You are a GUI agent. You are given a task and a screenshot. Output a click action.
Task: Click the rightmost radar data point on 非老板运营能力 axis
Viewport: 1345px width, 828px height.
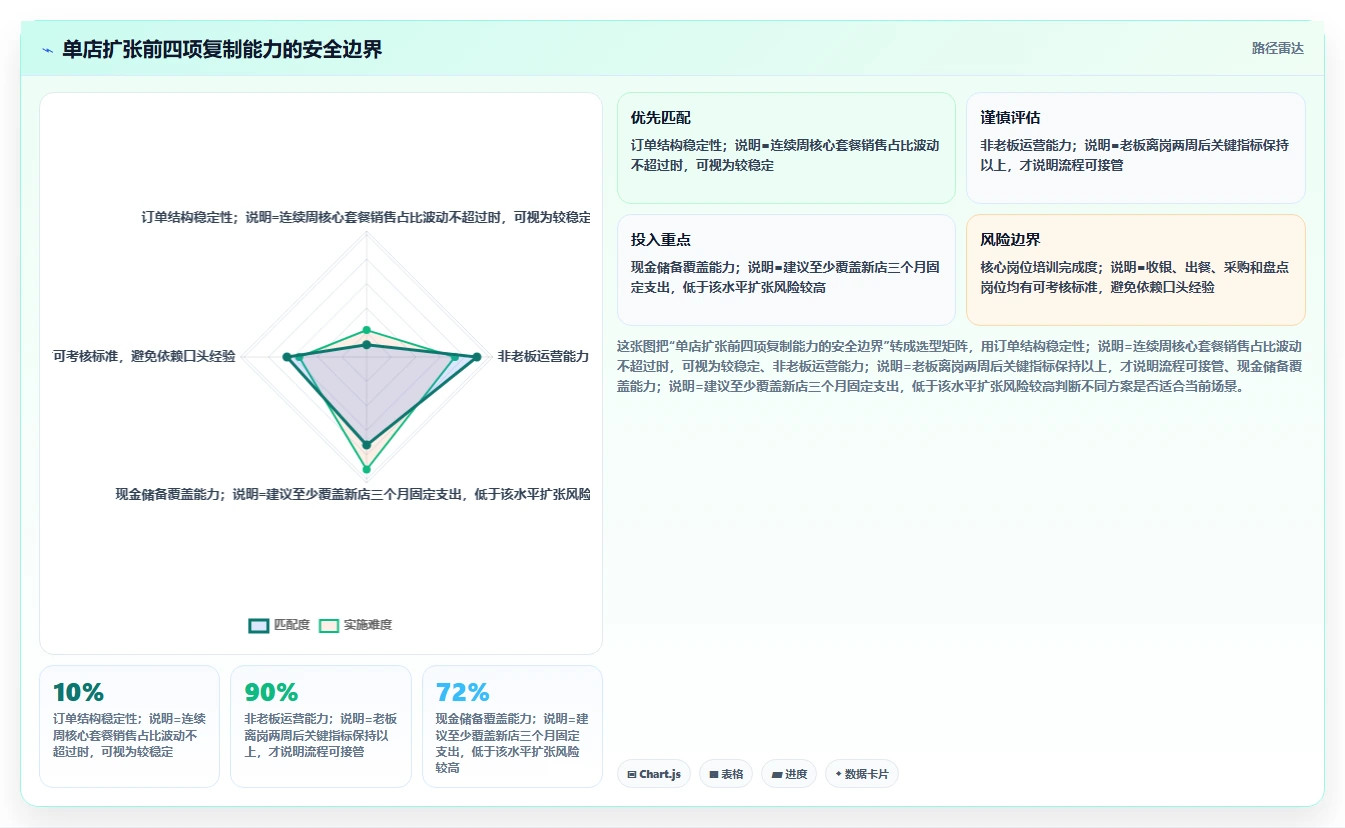tap(477, 357)
